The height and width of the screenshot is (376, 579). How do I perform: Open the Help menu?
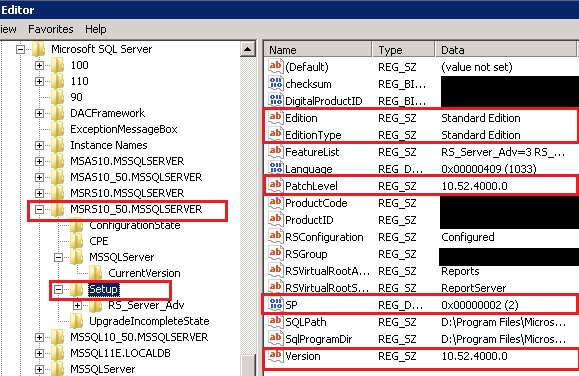click(x=96, y=29)
